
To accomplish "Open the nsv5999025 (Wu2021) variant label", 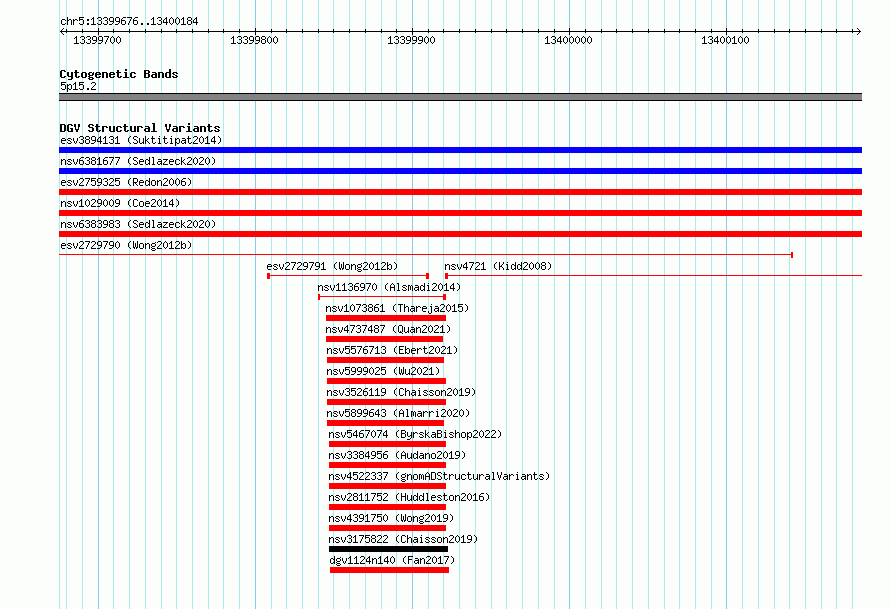I will [x=383, y=371].
